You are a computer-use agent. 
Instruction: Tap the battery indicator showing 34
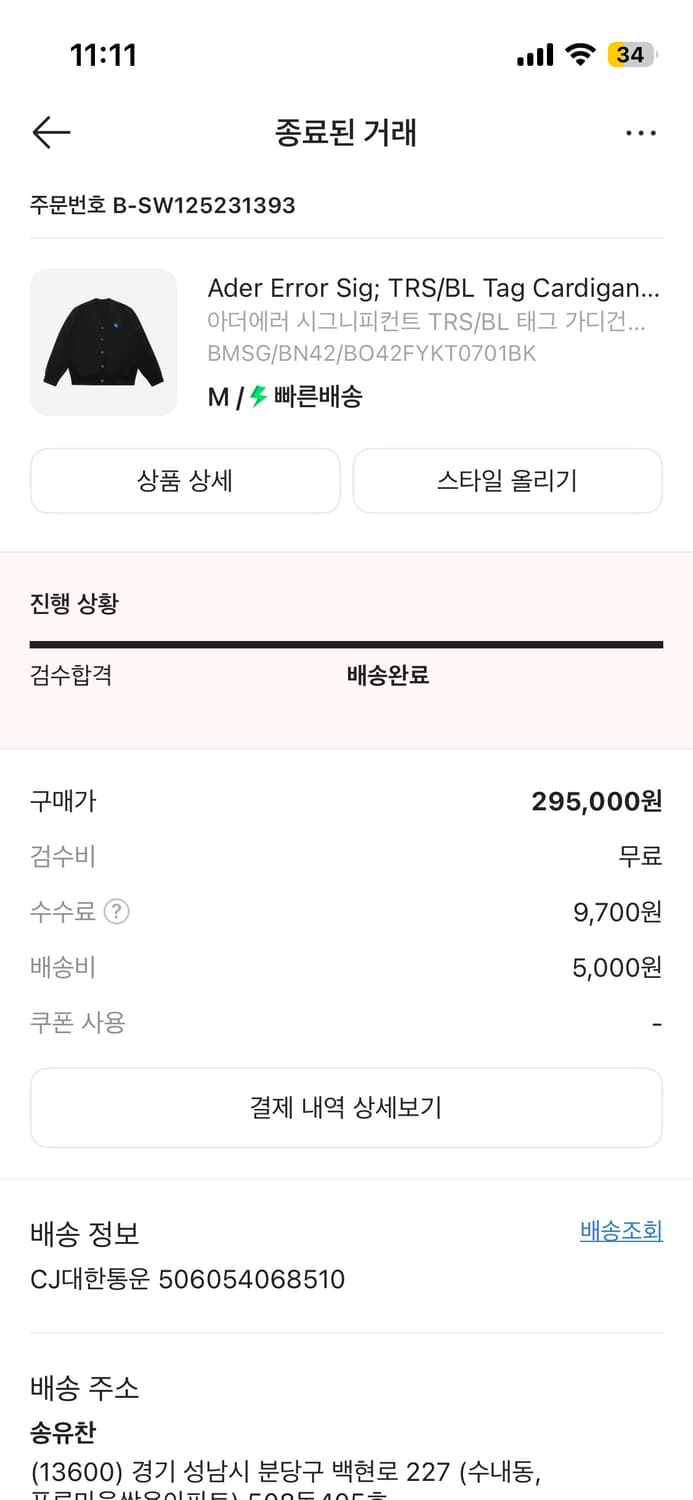tap(632, 55)
